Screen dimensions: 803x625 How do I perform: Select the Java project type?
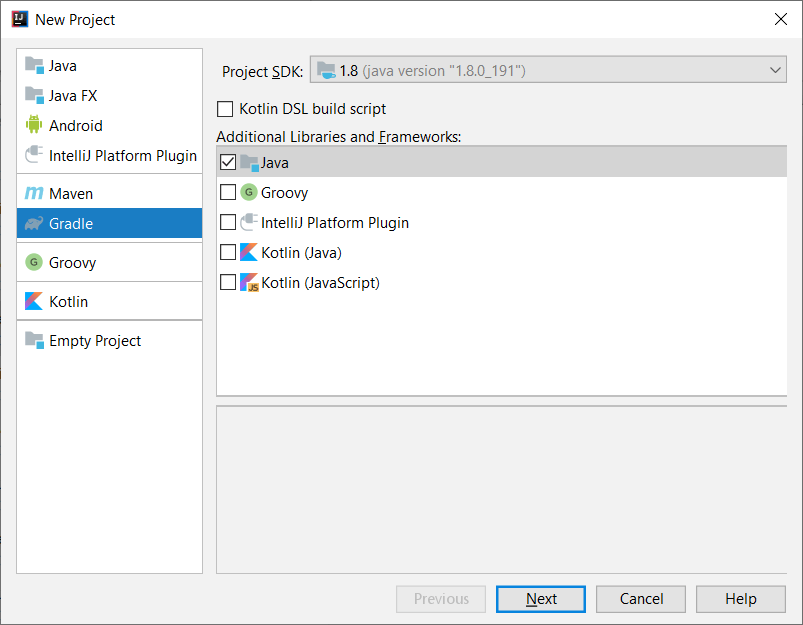tap(110, 66)
